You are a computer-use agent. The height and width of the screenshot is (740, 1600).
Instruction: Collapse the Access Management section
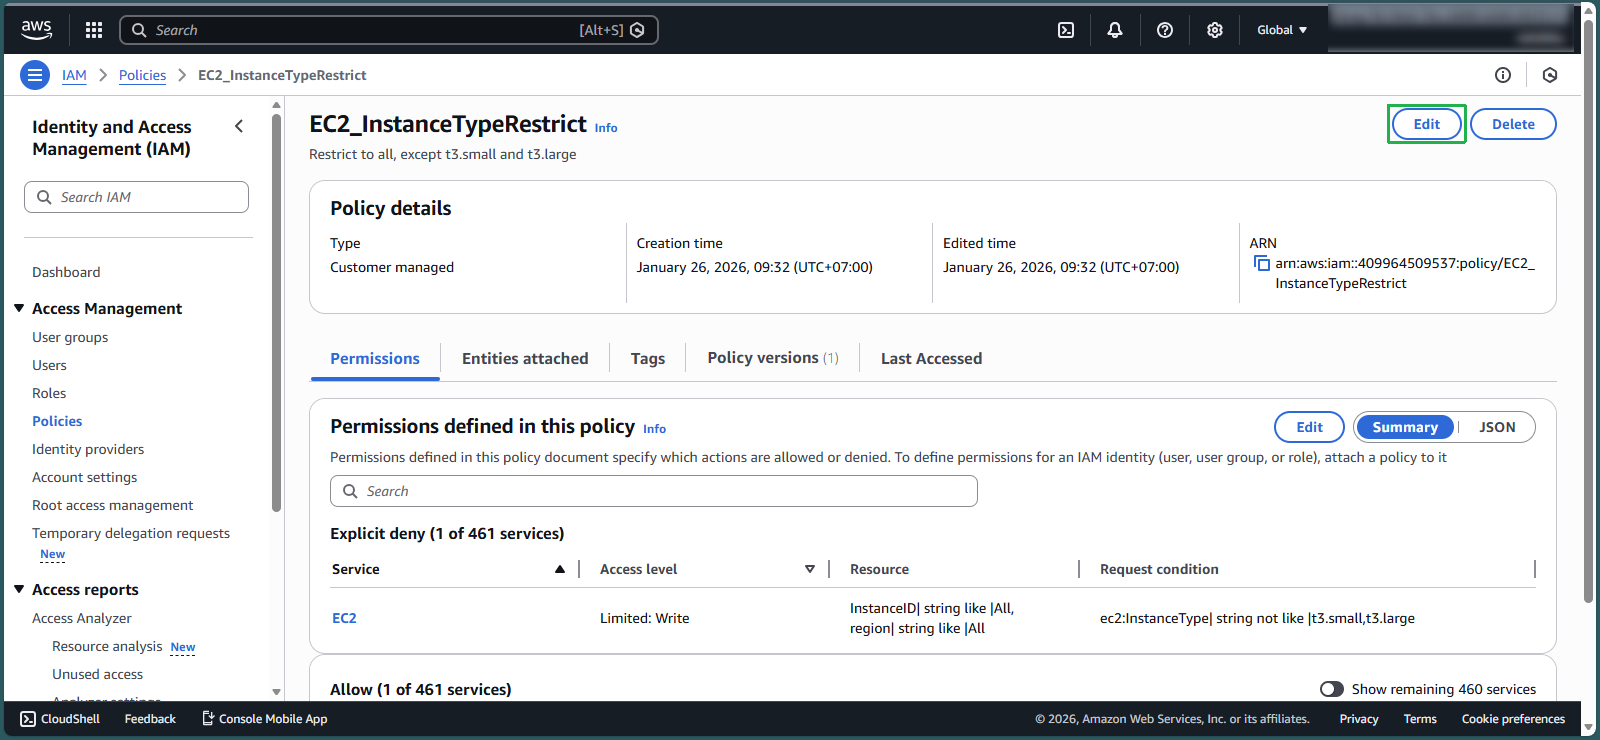(x=19, y=309)
